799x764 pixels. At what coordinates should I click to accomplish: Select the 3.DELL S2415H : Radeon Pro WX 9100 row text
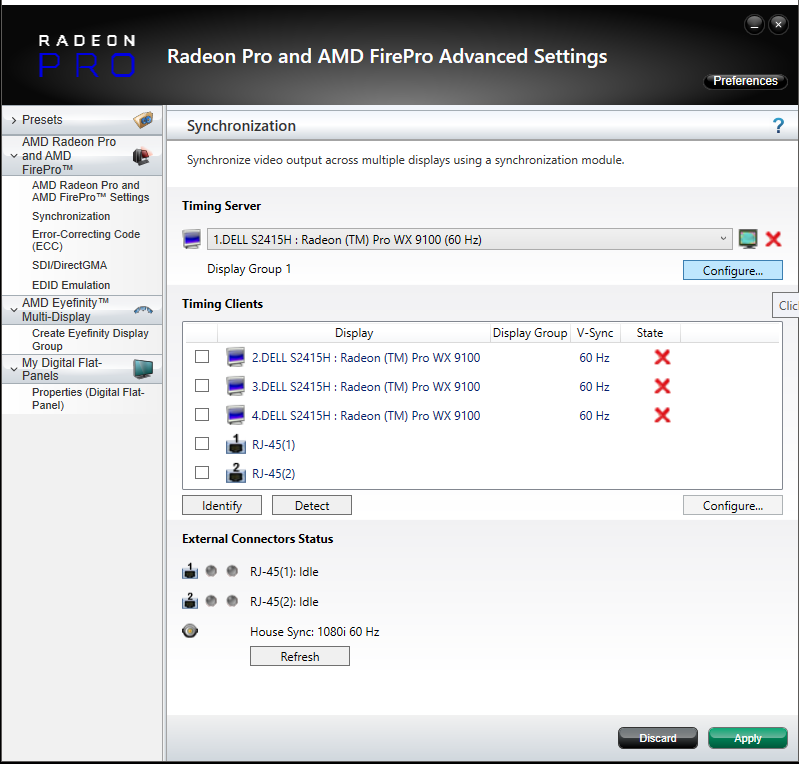[x=366, y=387]
